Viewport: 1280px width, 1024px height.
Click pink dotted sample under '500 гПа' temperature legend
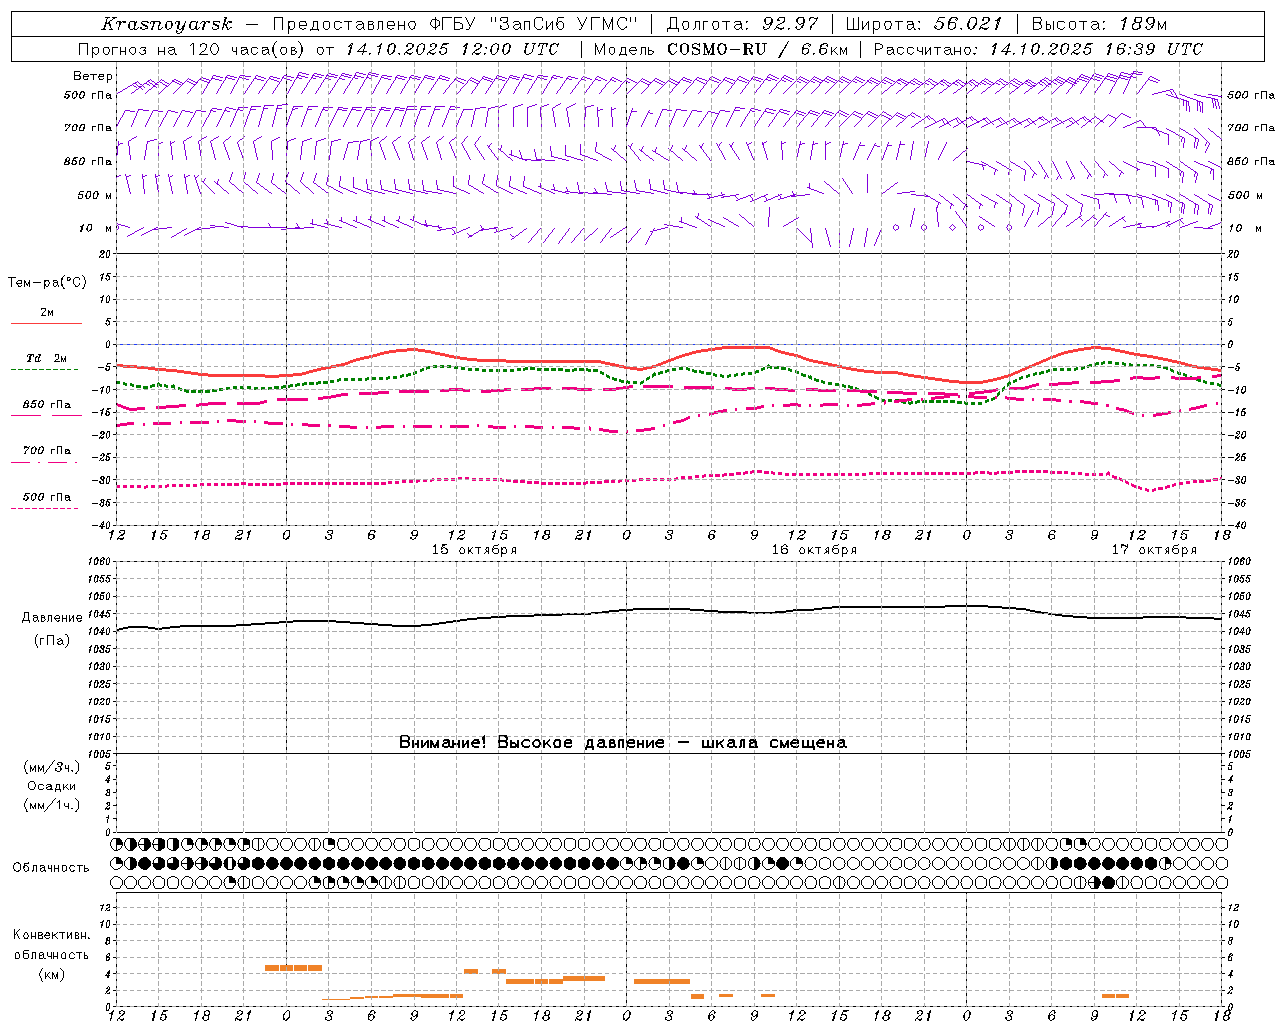click(x=44, y=508)
